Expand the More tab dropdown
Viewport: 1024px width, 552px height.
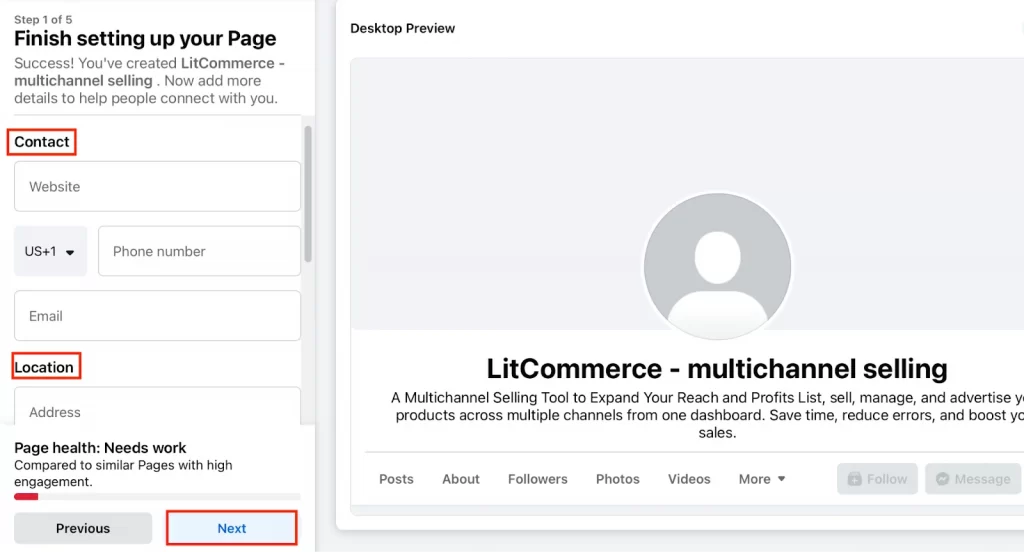click(761, 479)
